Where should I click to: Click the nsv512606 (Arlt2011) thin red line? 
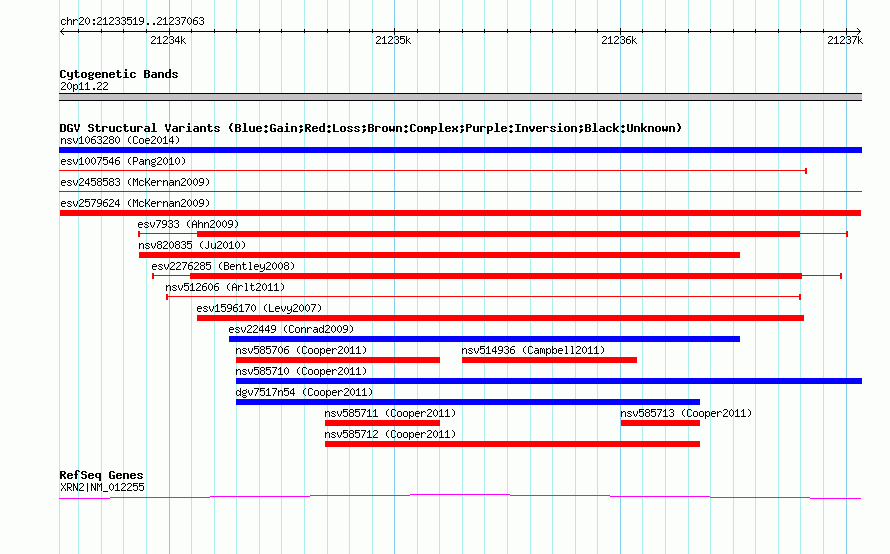[484, 297]
